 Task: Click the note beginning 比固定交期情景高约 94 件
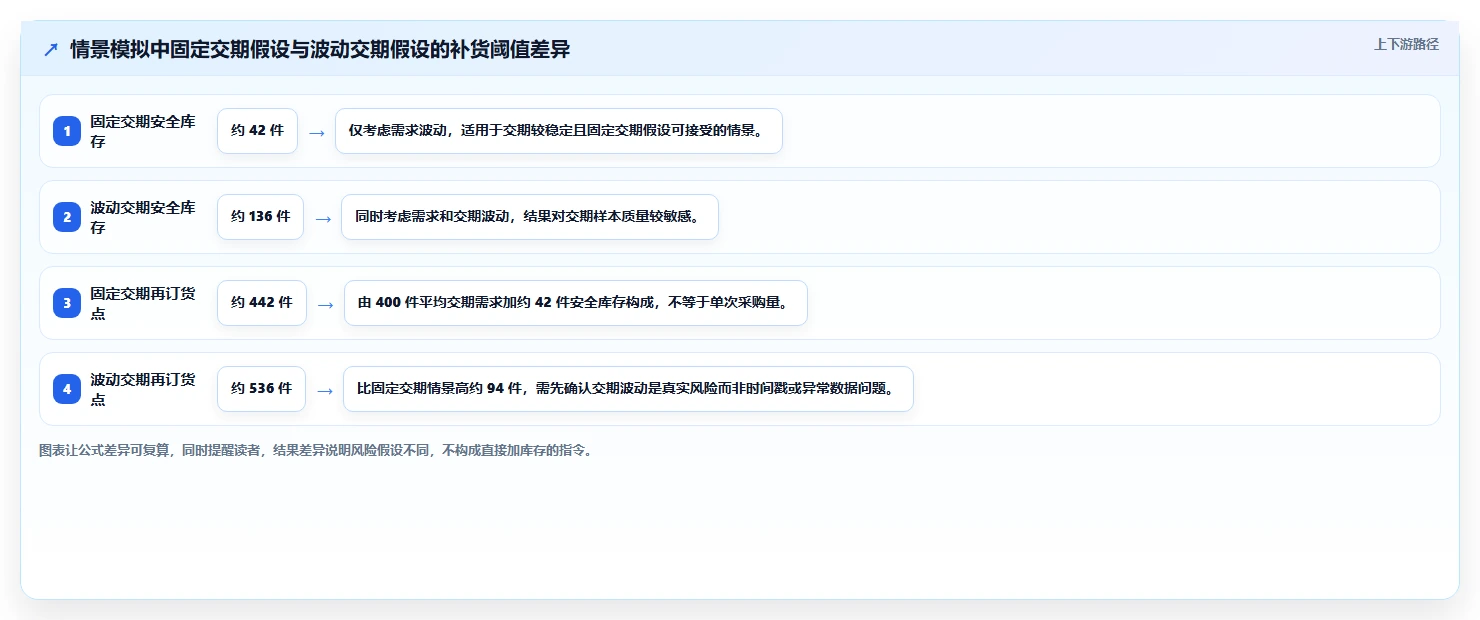(628, 389)
